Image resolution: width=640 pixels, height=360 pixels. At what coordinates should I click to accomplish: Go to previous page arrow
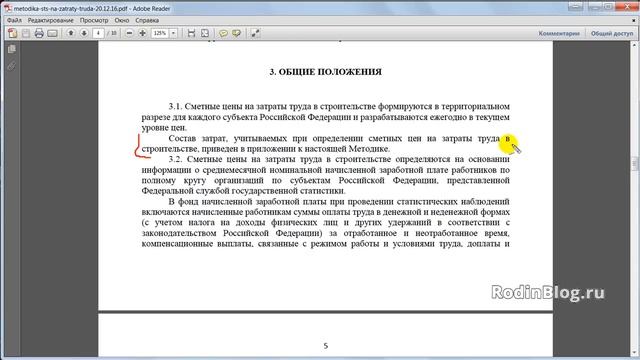pos(71,33)
